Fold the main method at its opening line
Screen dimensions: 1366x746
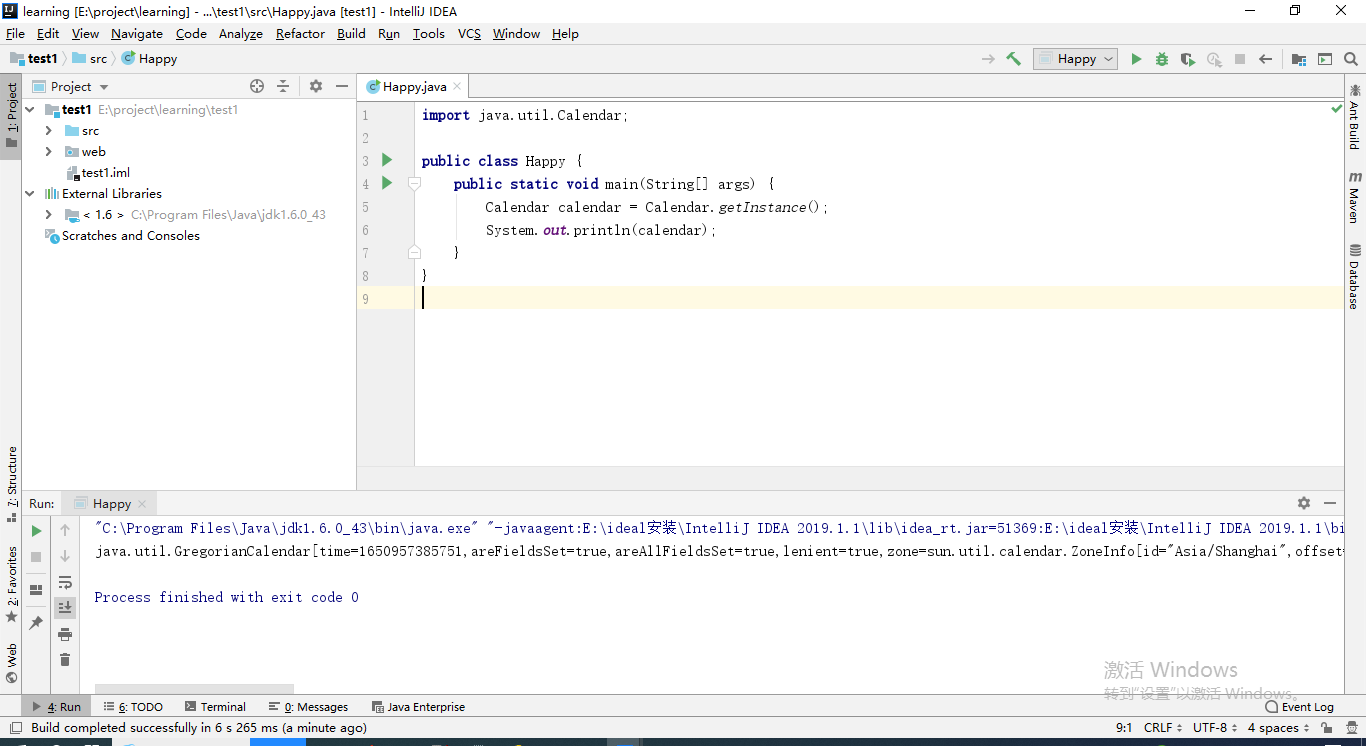(414, 184)
